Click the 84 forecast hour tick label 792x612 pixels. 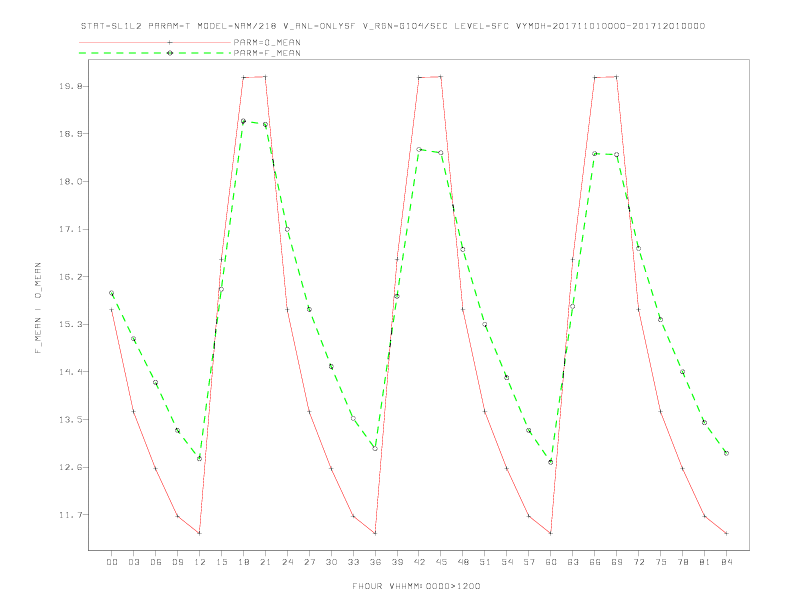(726, 562)
